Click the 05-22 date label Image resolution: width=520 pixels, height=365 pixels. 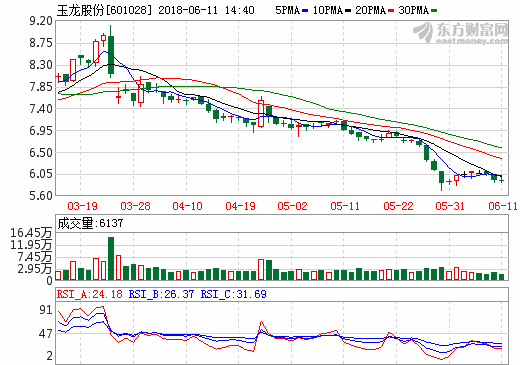point(398,206)
